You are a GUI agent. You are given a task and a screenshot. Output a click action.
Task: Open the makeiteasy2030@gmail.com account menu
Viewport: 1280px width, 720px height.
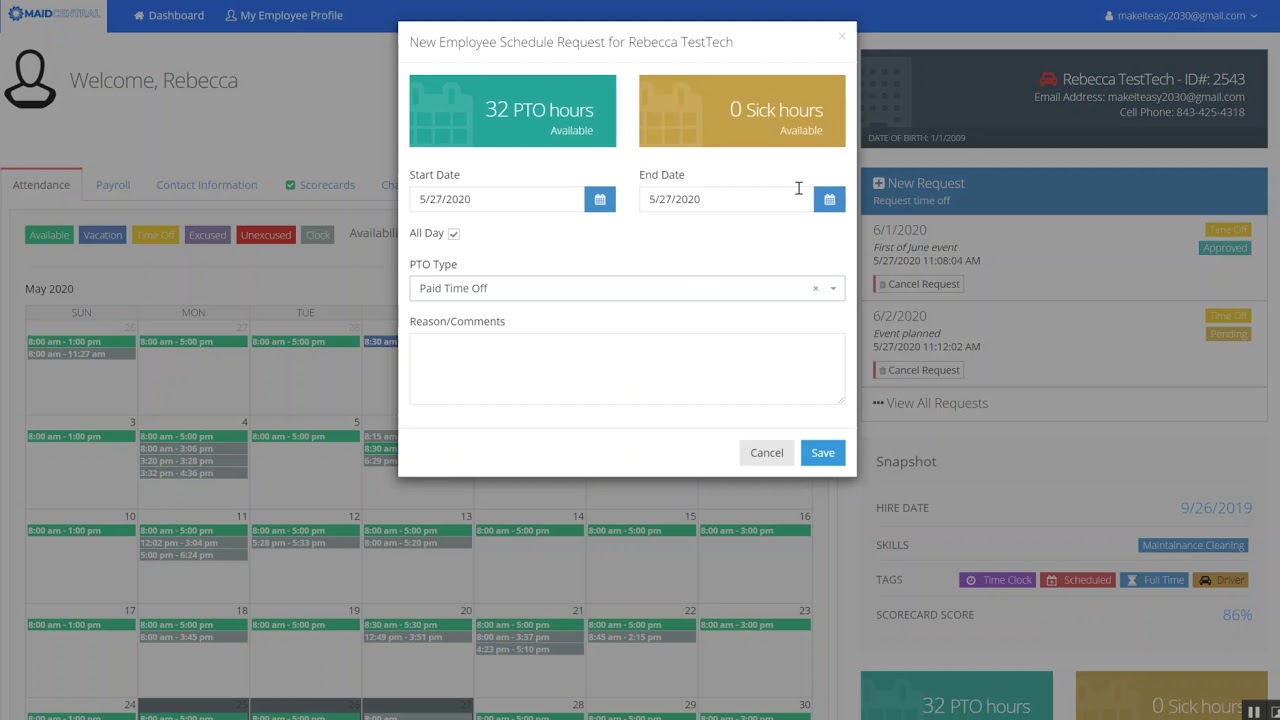(1181, 16)
